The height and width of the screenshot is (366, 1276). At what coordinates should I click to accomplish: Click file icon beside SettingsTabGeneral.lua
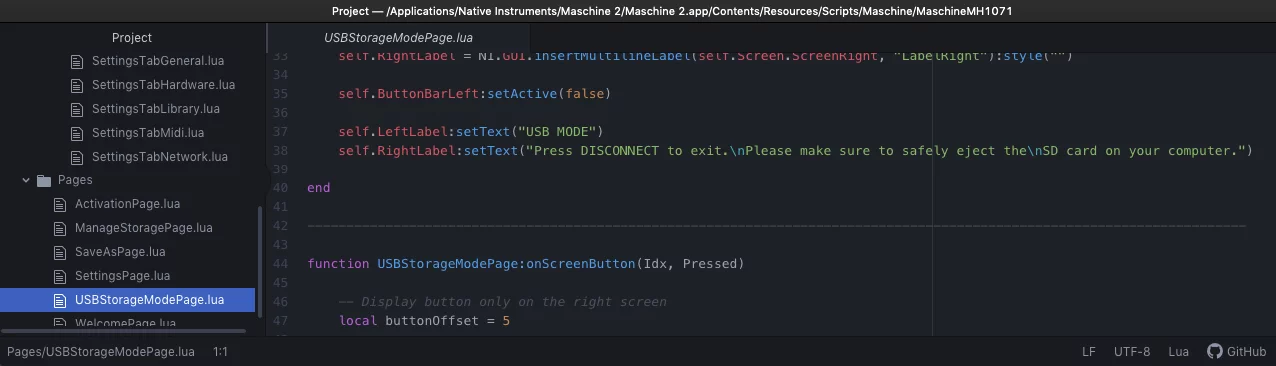pyautogui.click(x=78, y=61)
